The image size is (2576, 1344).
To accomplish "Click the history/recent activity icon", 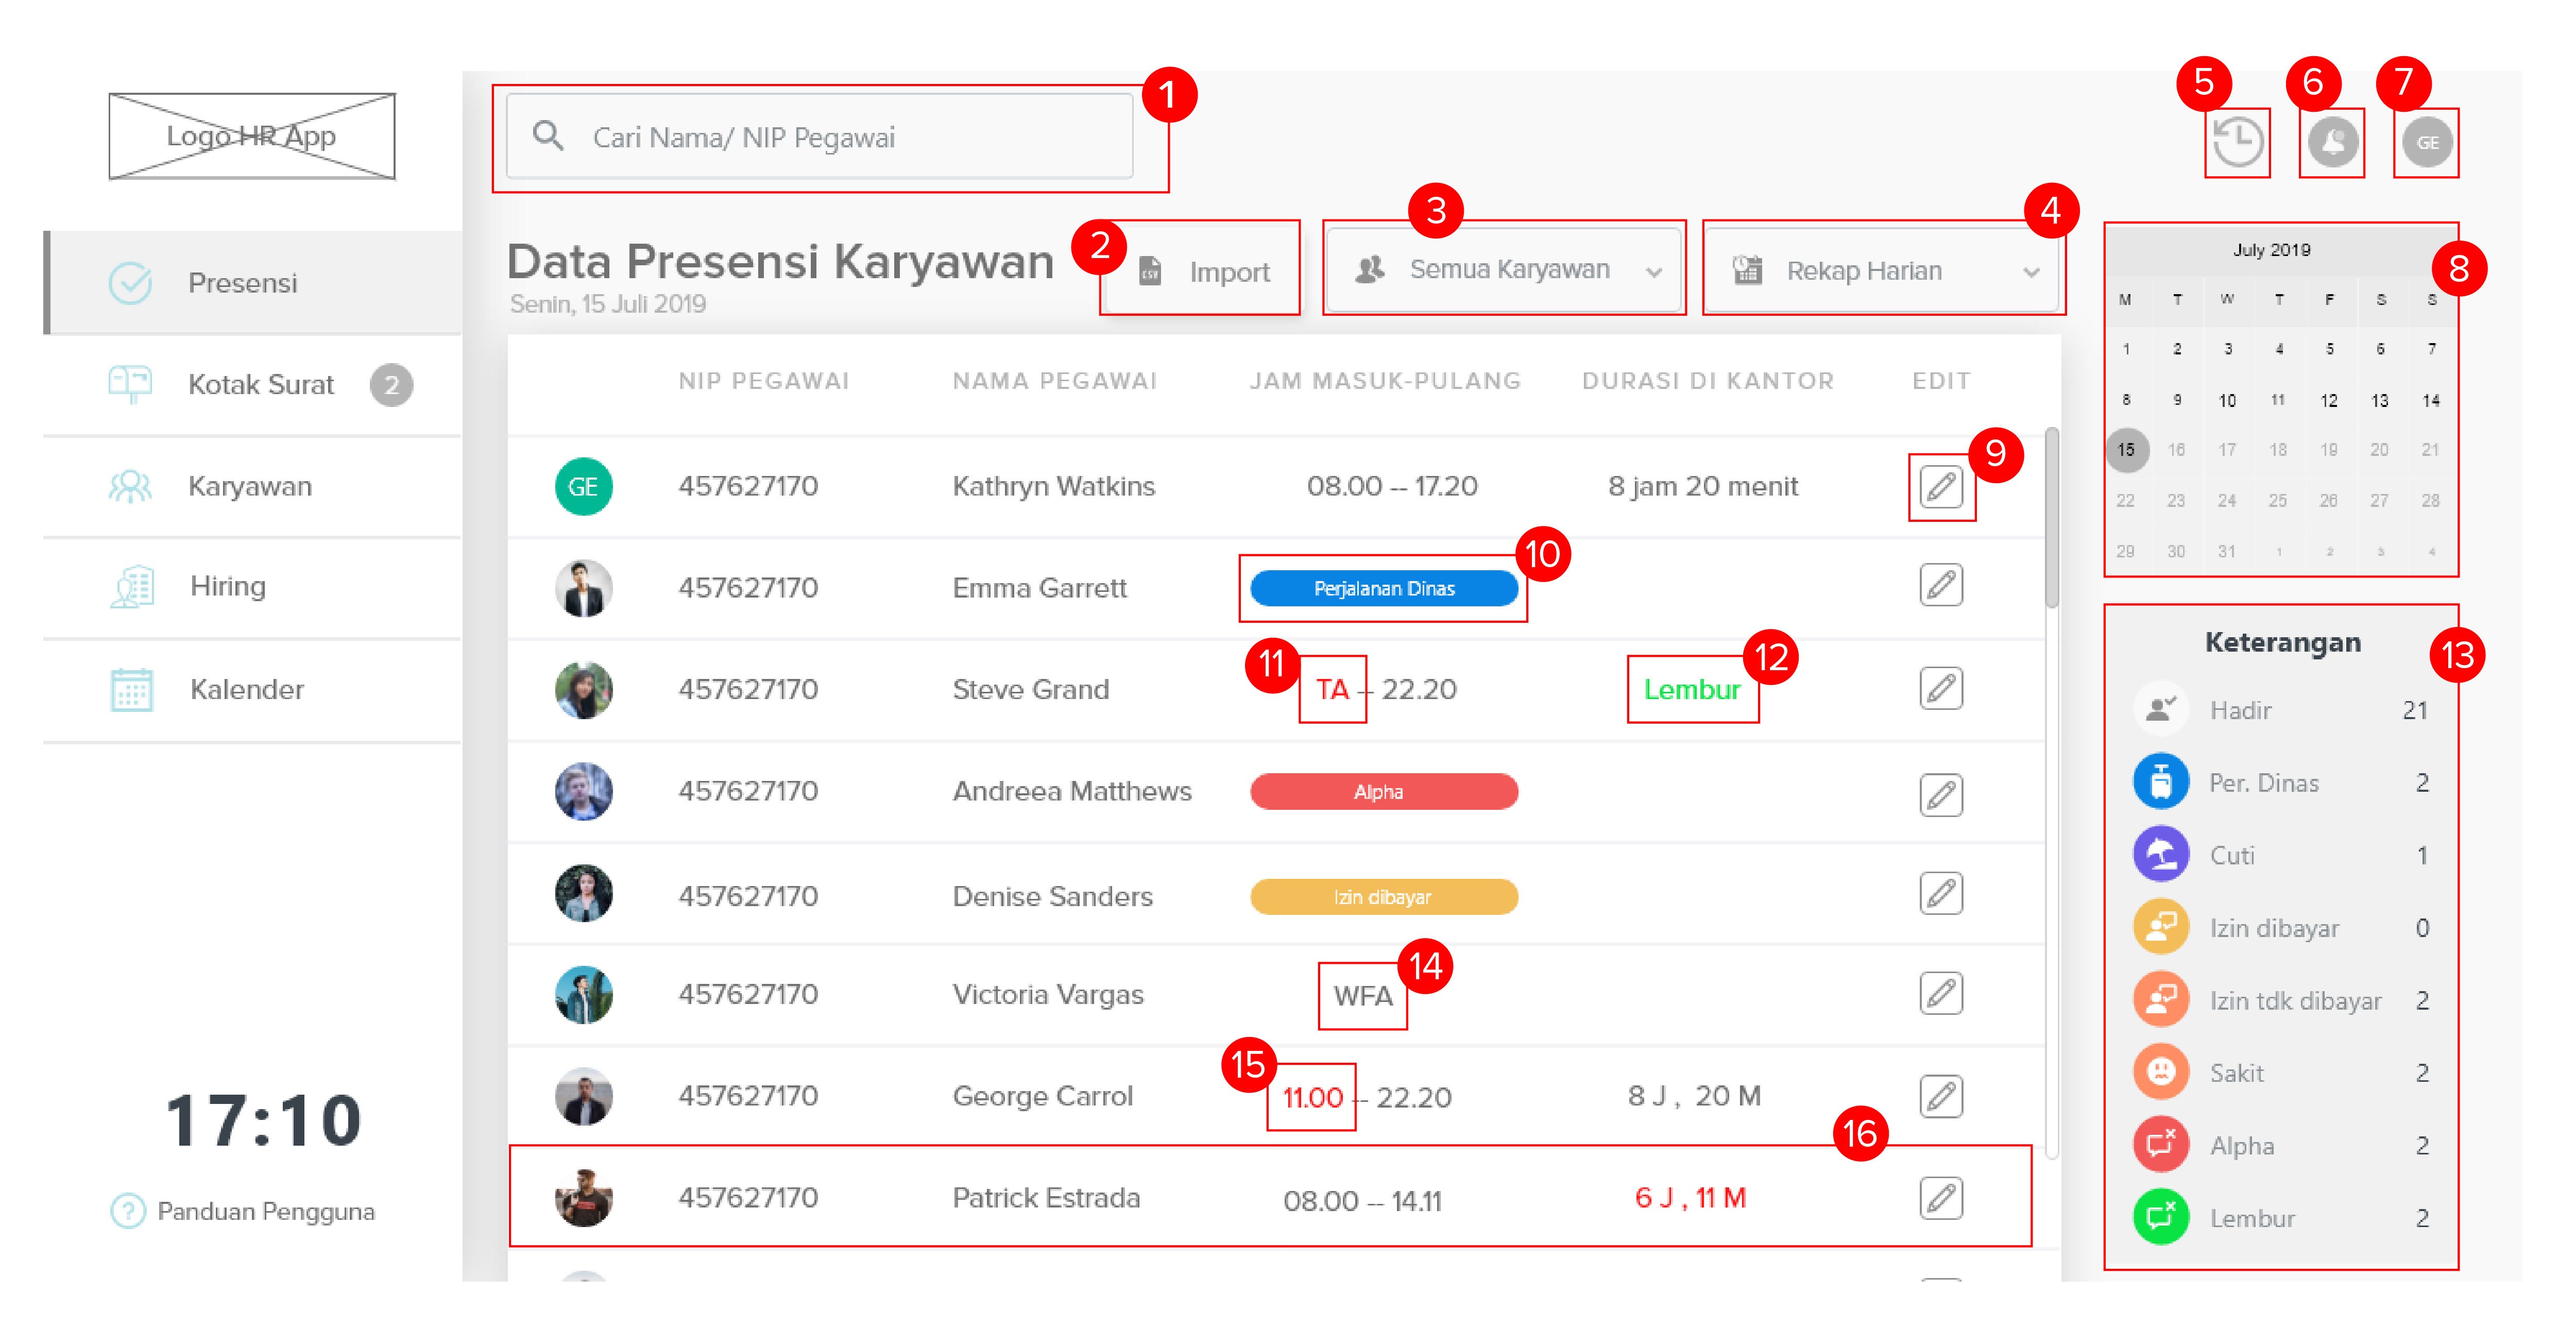I will [2237, 142].
